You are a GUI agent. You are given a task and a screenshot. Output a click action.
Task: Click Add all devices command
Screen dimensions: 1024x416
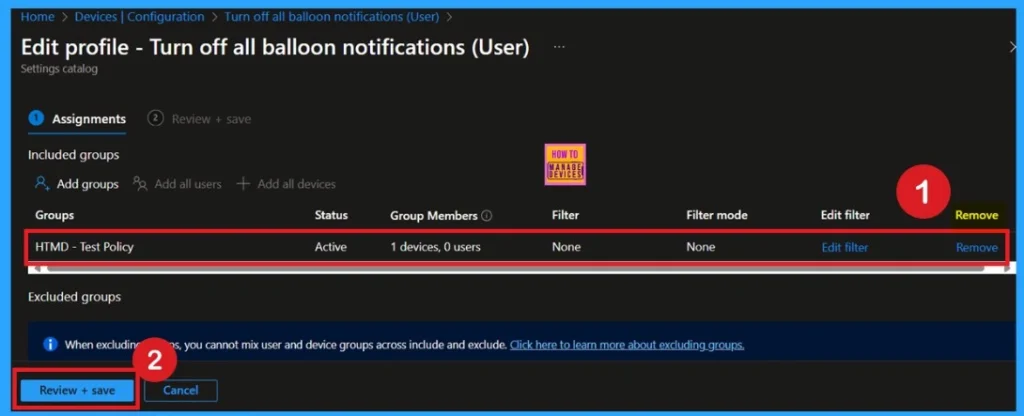pyautogui.click(x=296, y=184)
